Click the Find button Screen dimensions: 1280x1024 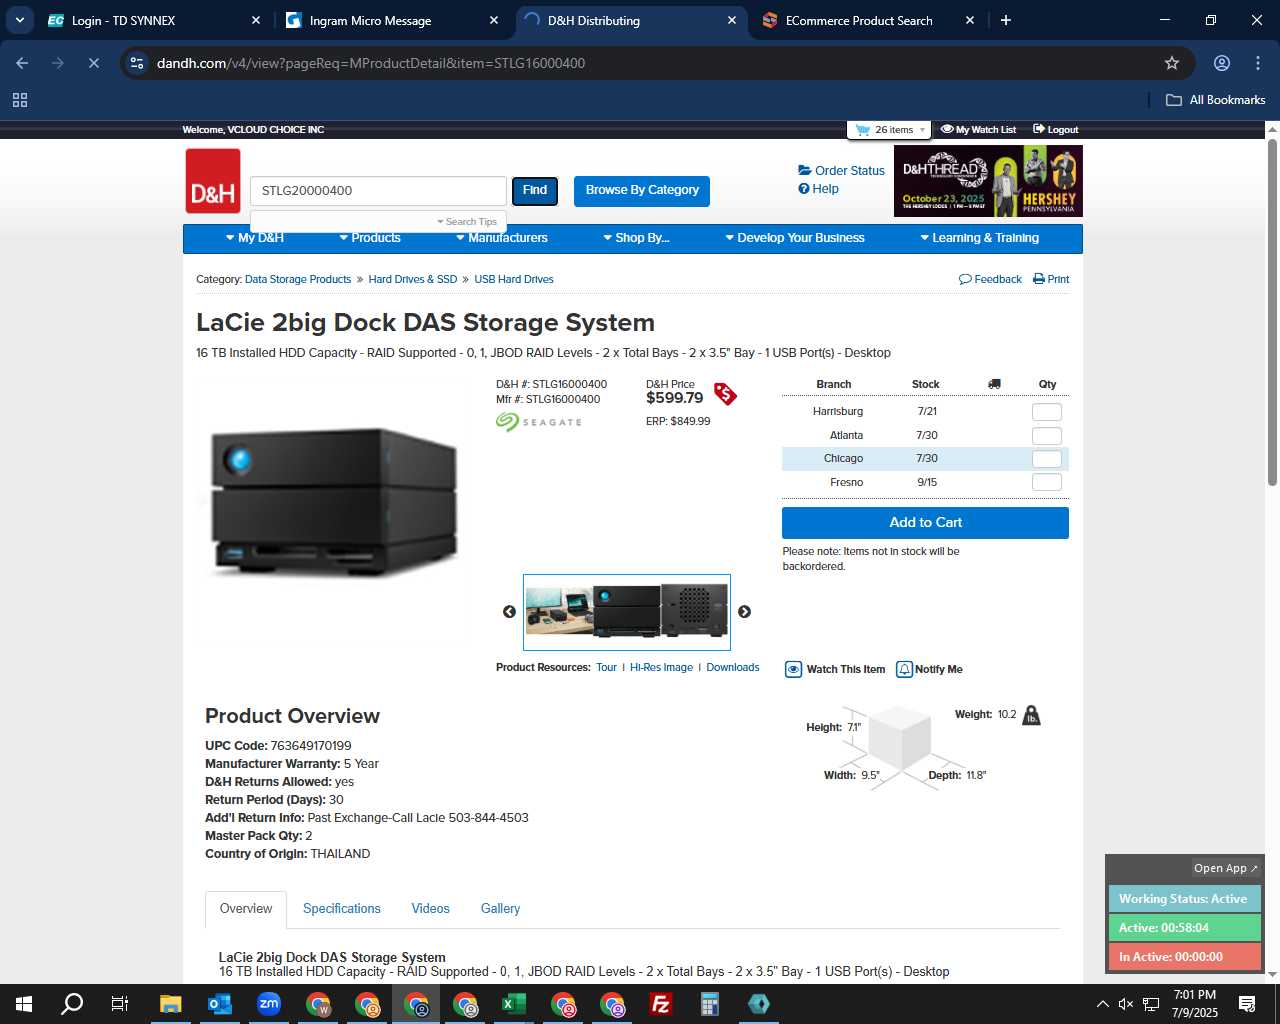coord(535,190)
